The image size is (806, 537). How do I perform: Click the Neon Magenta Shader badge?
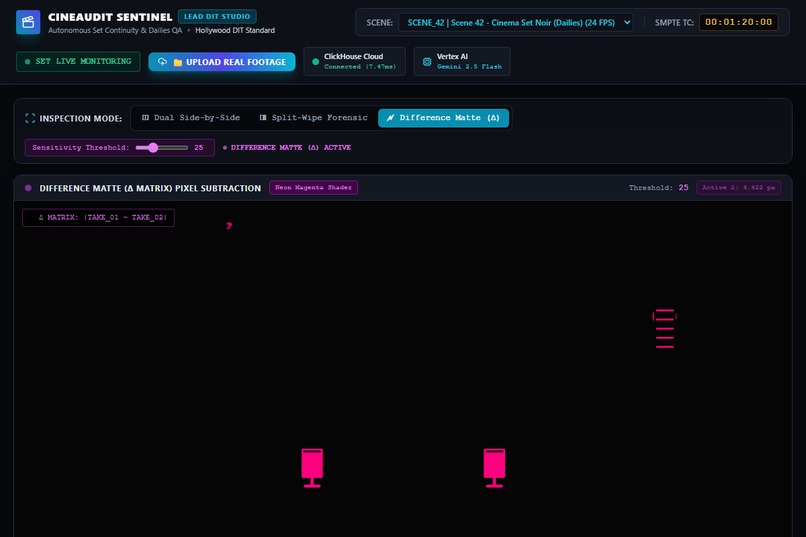click(313, 188)
